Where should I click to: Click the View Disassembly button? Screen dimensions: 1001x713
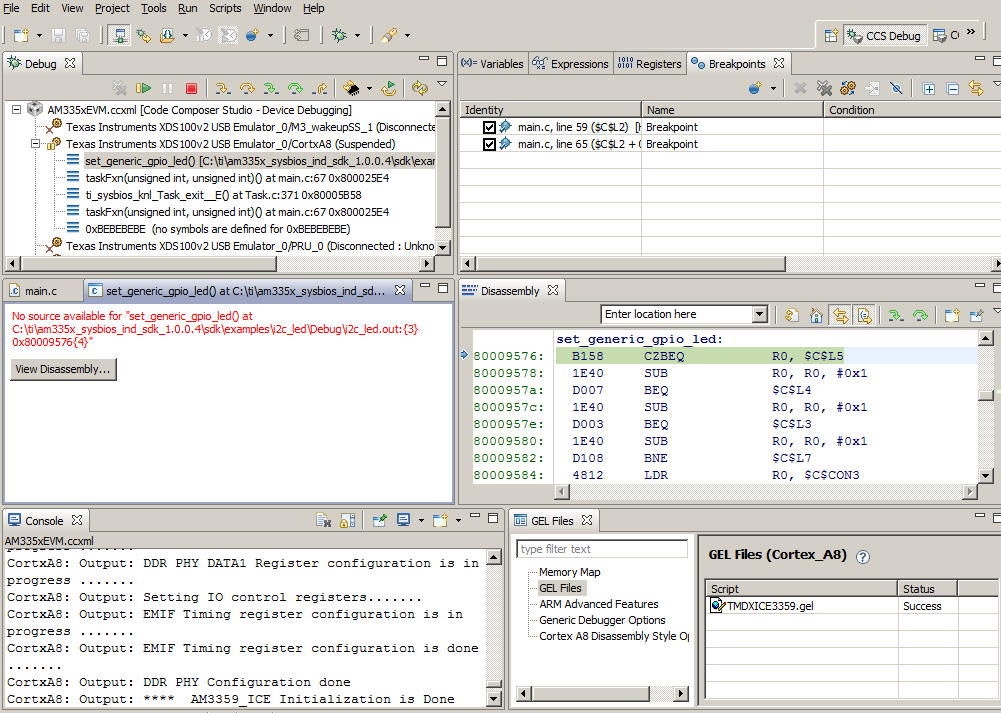pos(63,369)
